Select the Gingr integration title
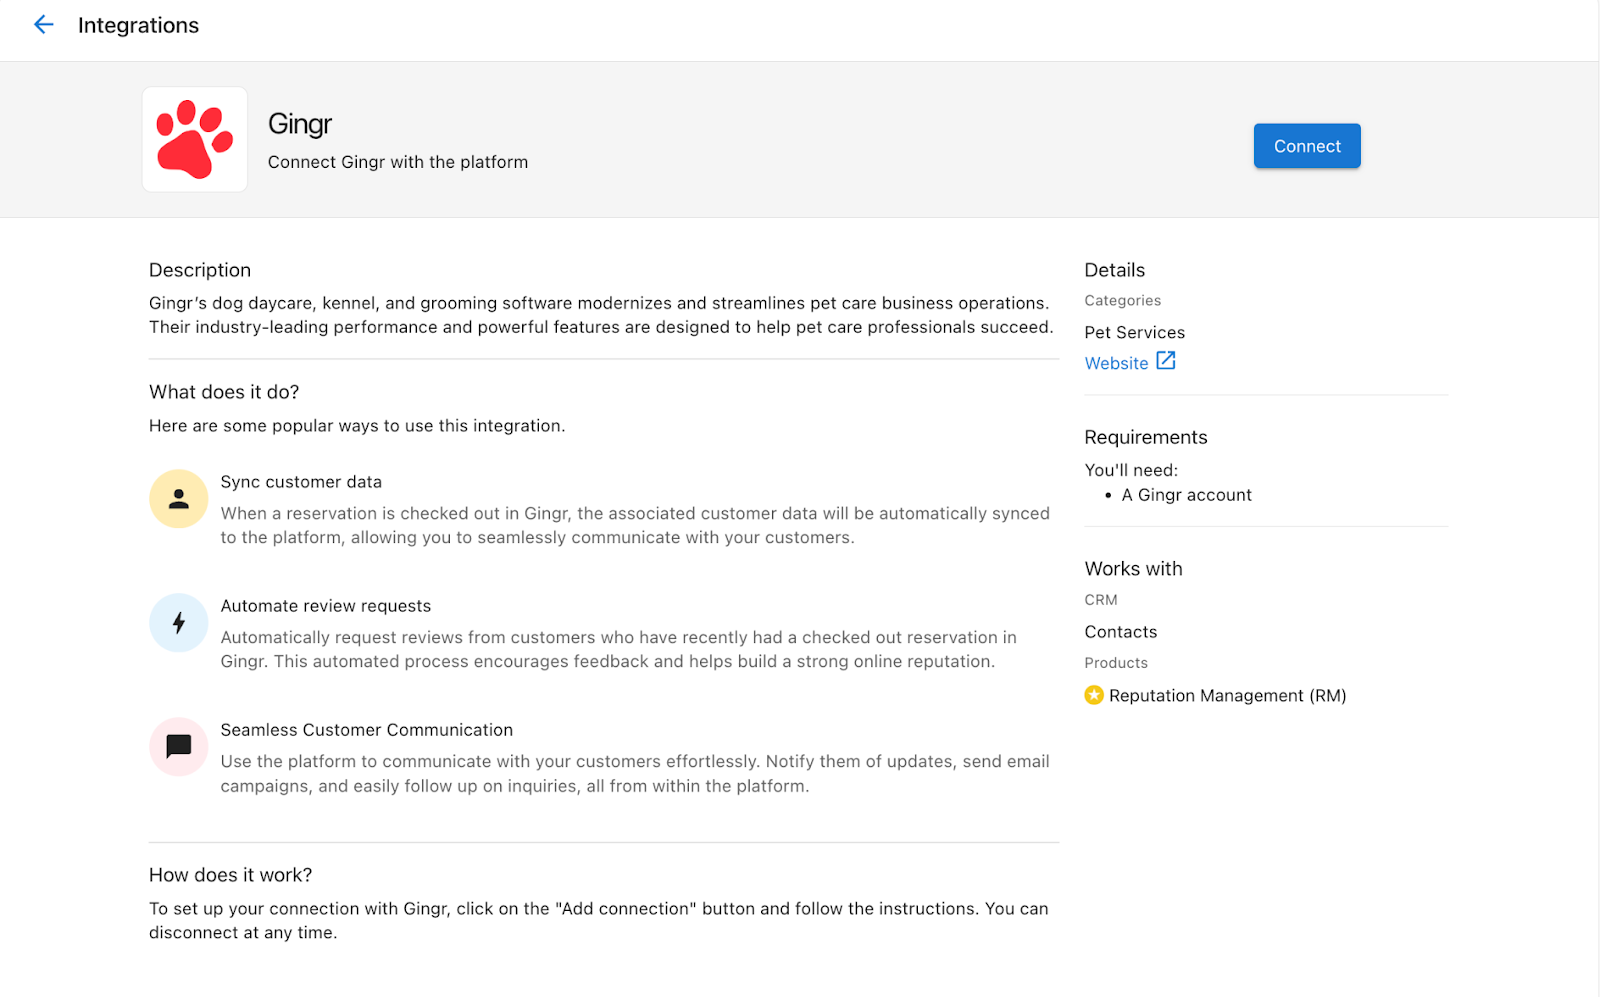1600x997 pixels. [x=299, y=123]
